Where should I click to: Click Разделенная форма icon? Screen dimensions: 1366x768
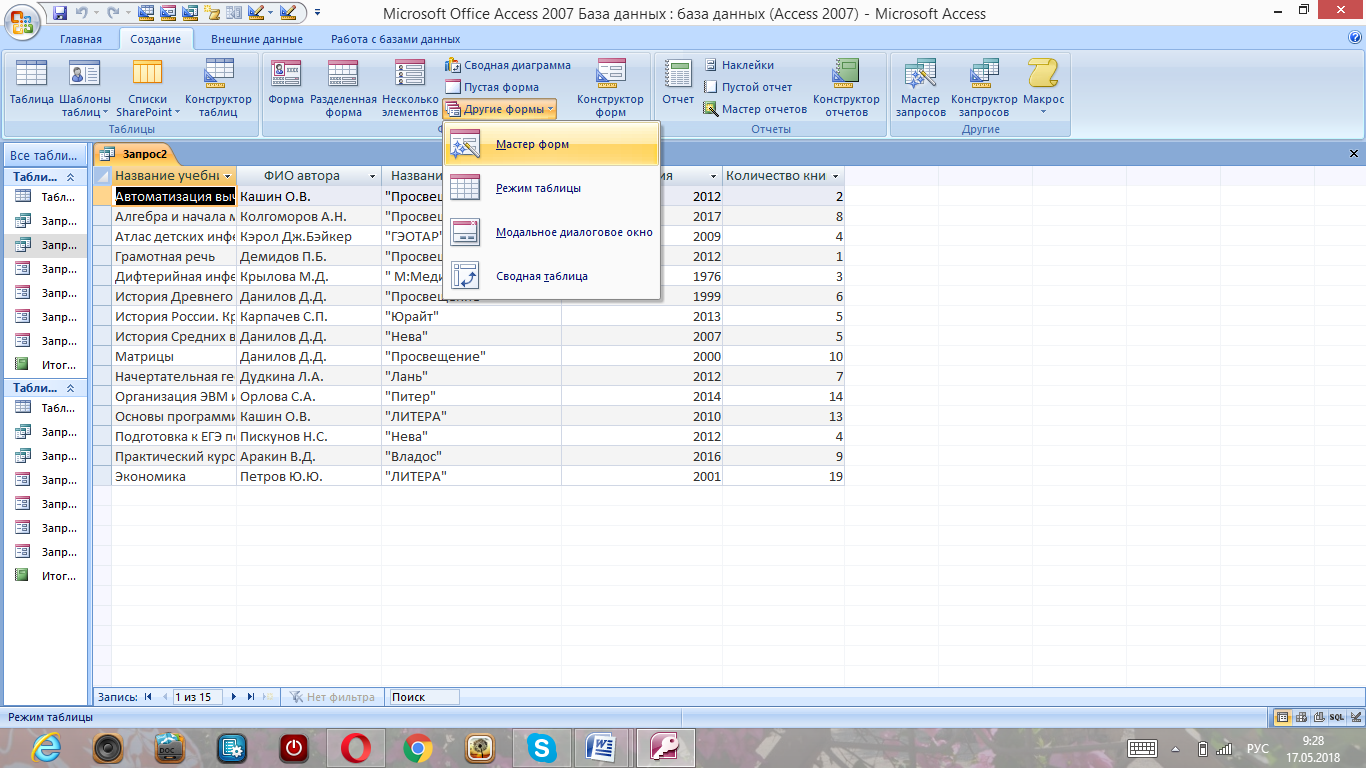click(343, 88)
